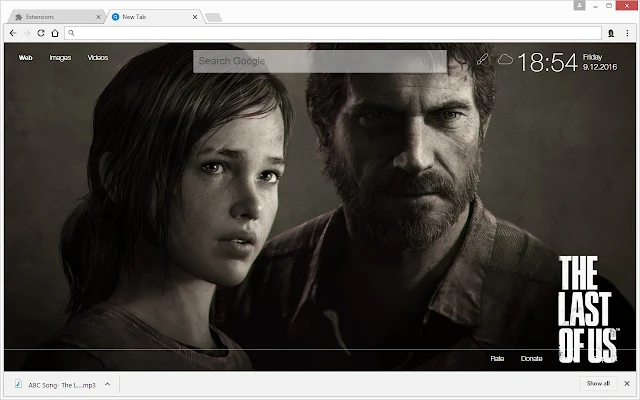Select the Images search mode
The image size is (640, 400).
pos(60,58)
